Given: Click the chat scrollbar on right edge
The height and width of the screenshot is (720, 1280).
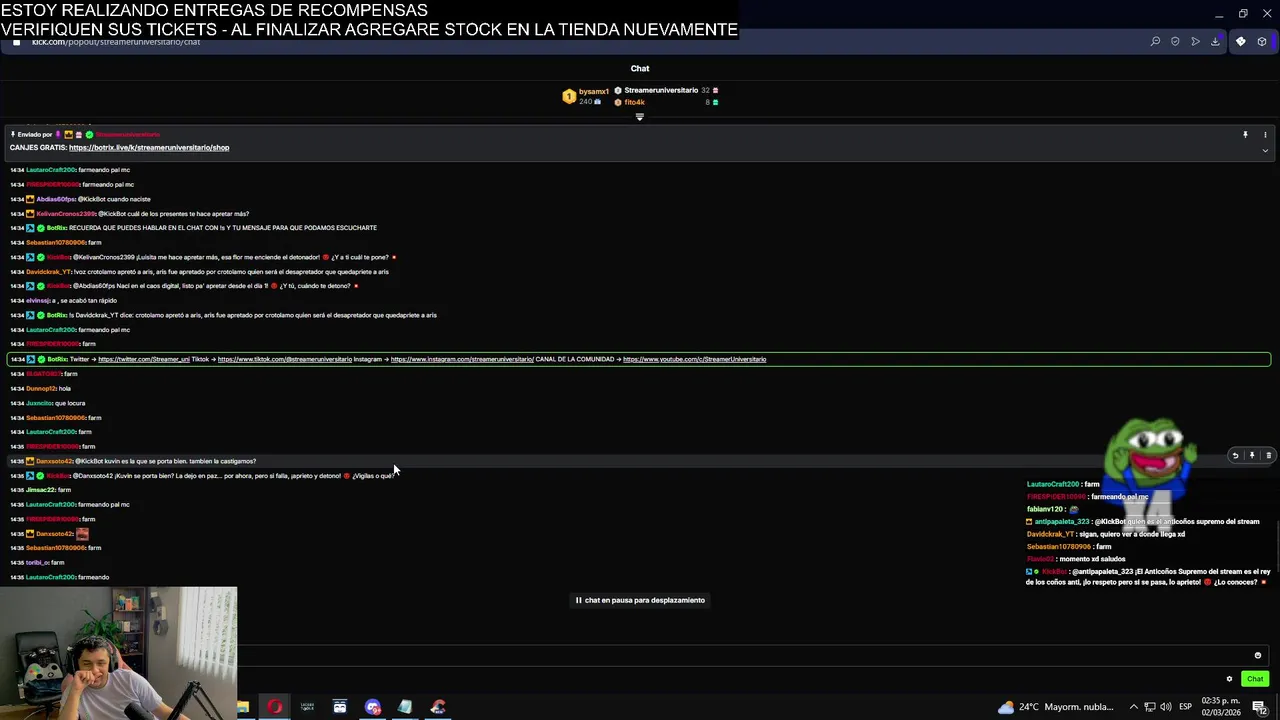Looking at the screenshot, I should (1277, 545).
